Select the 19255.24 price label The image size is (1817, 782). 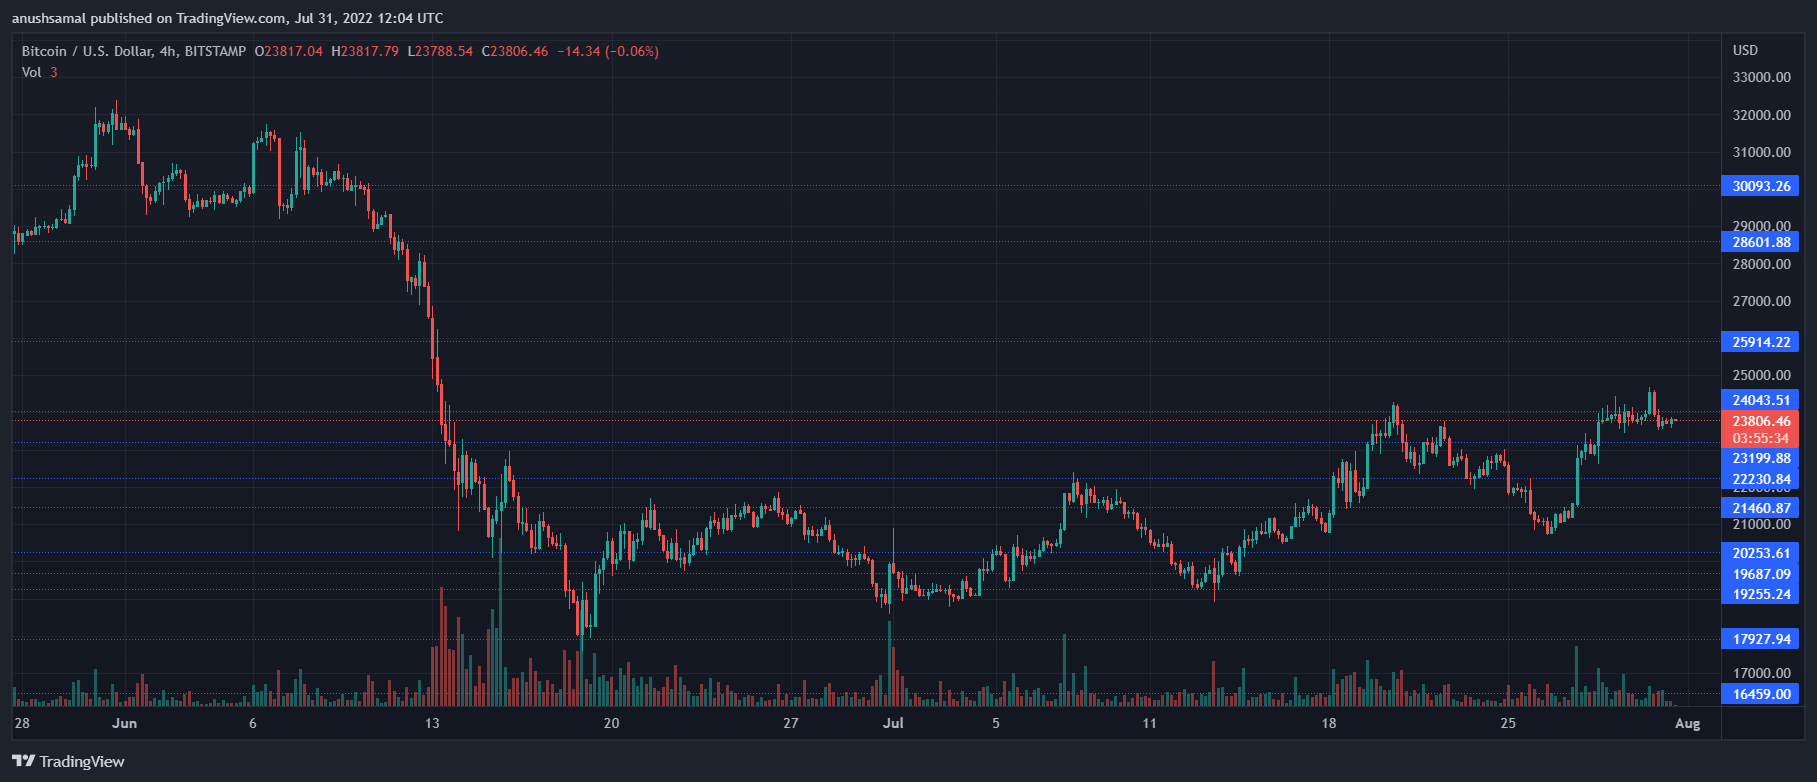1760,594
